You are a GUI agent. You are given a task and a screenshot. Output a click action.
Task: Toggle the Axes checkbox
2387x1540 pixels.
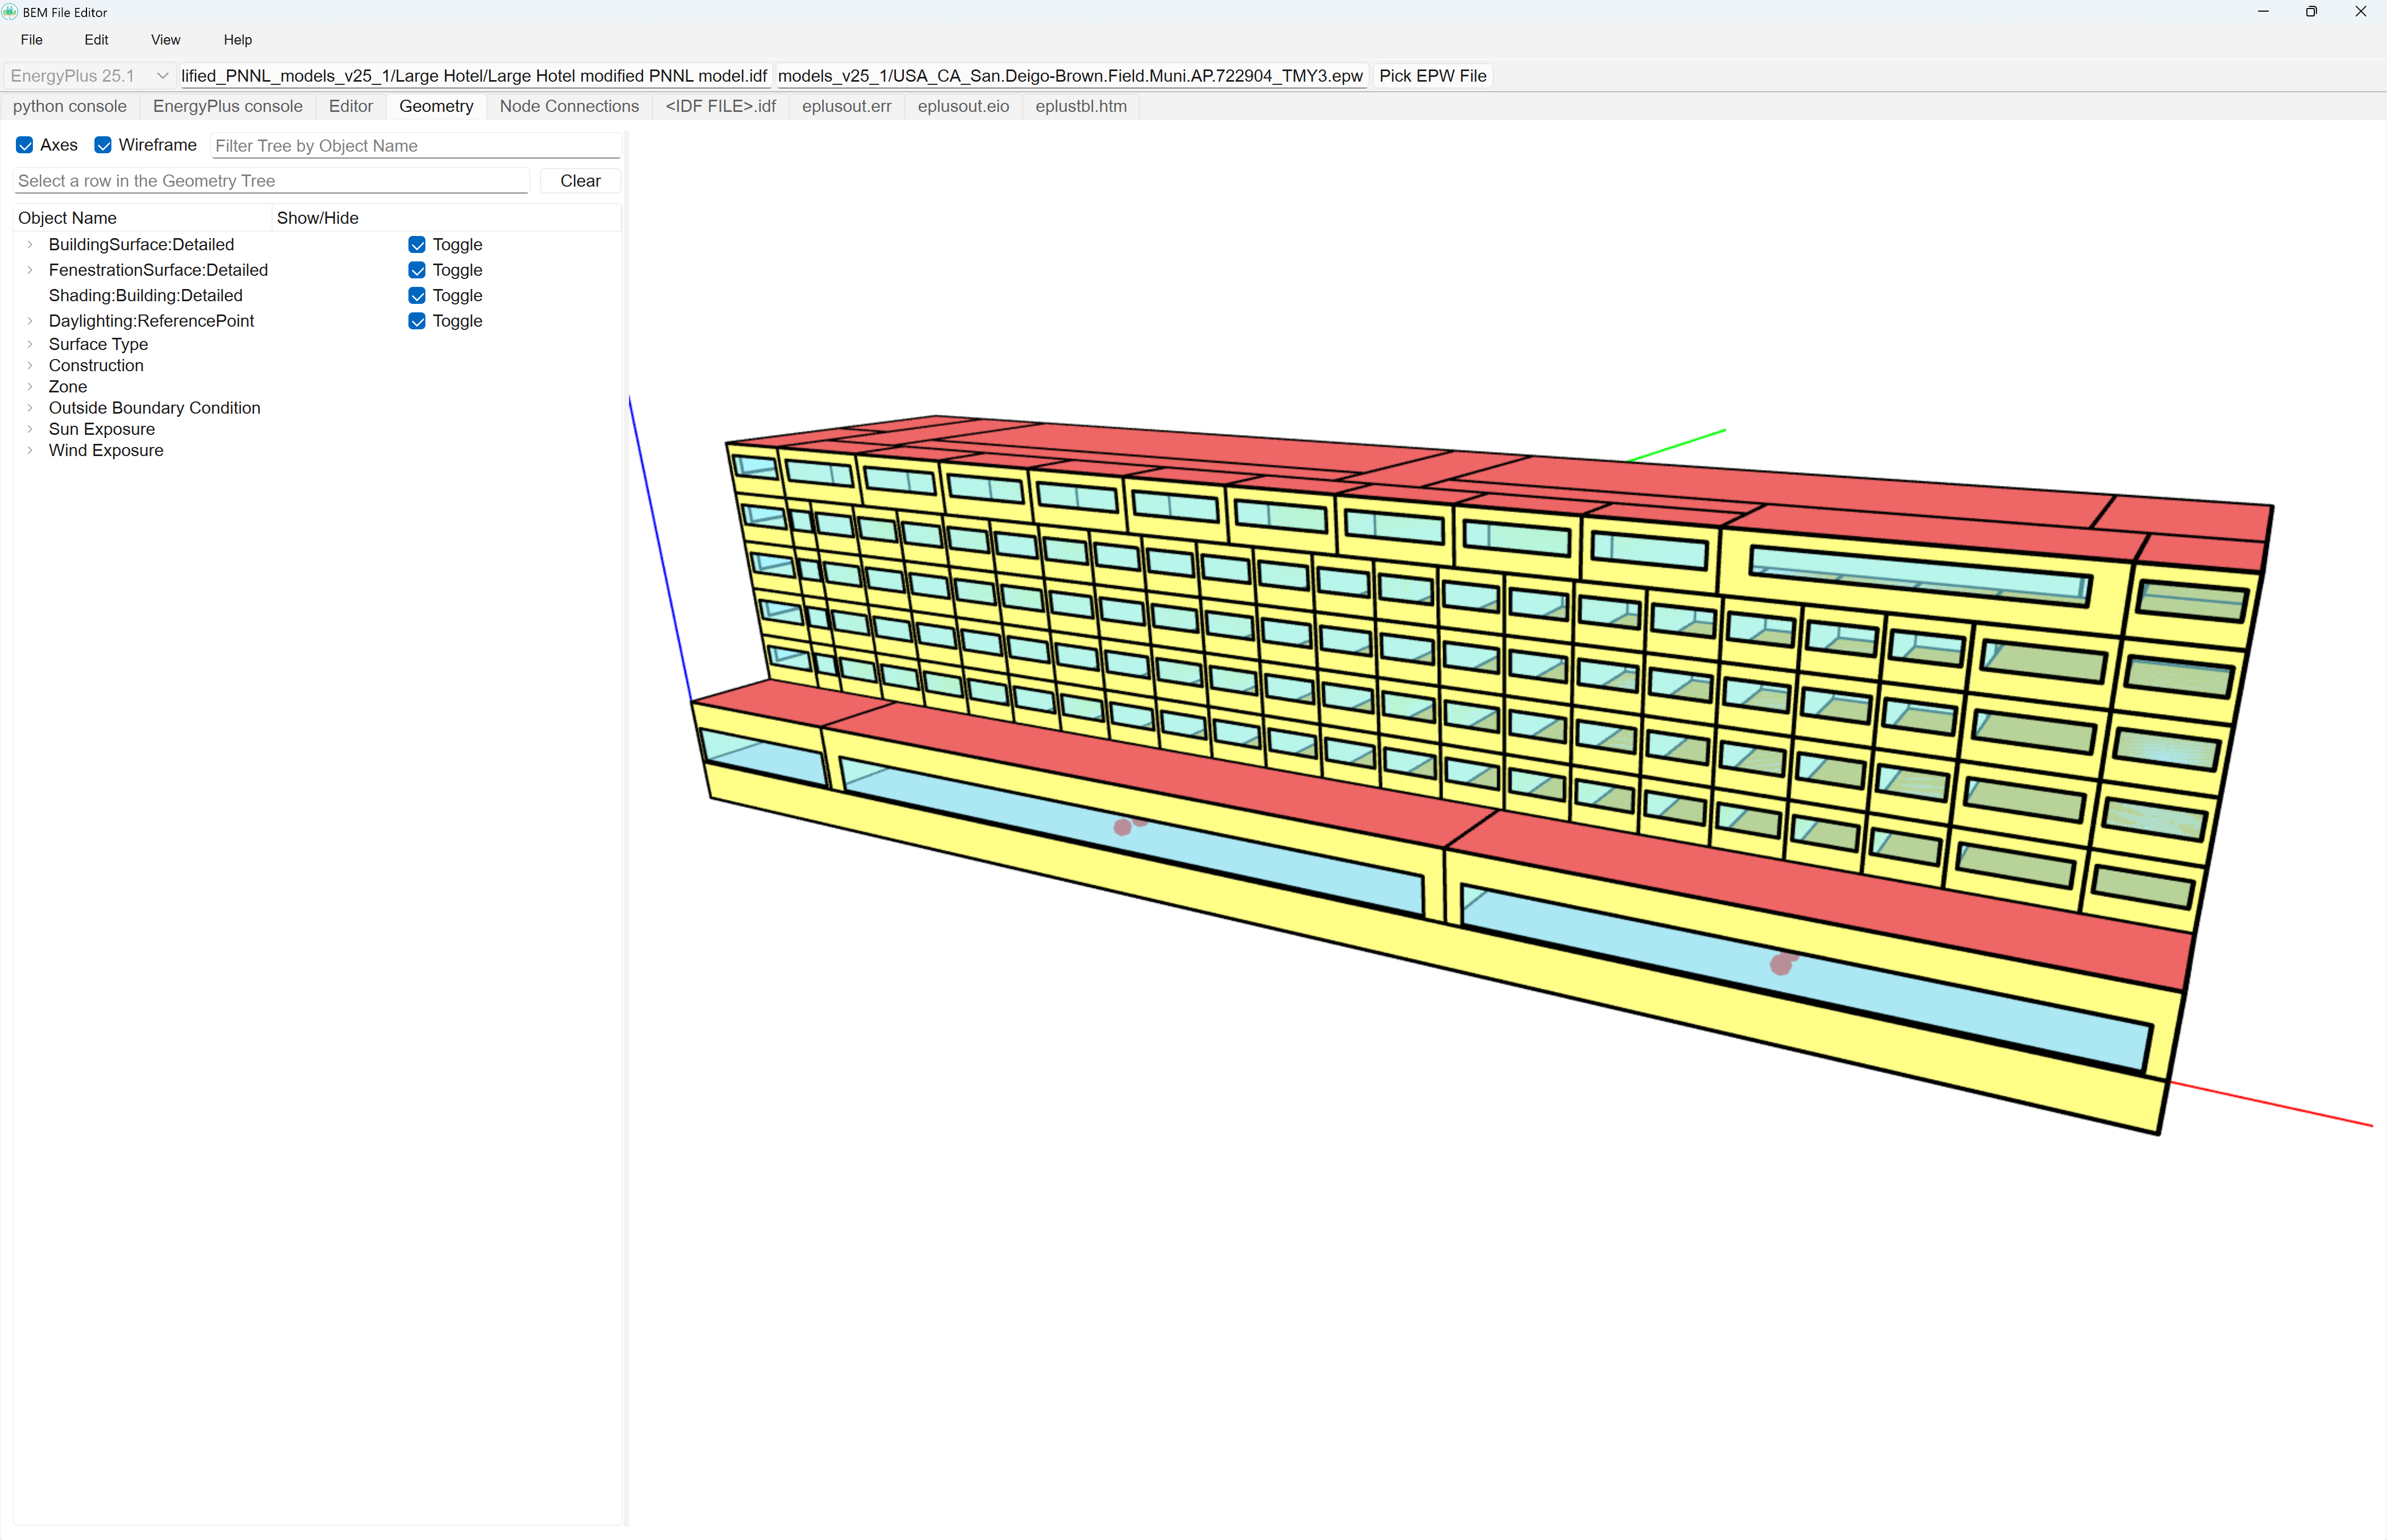[25, 145]
